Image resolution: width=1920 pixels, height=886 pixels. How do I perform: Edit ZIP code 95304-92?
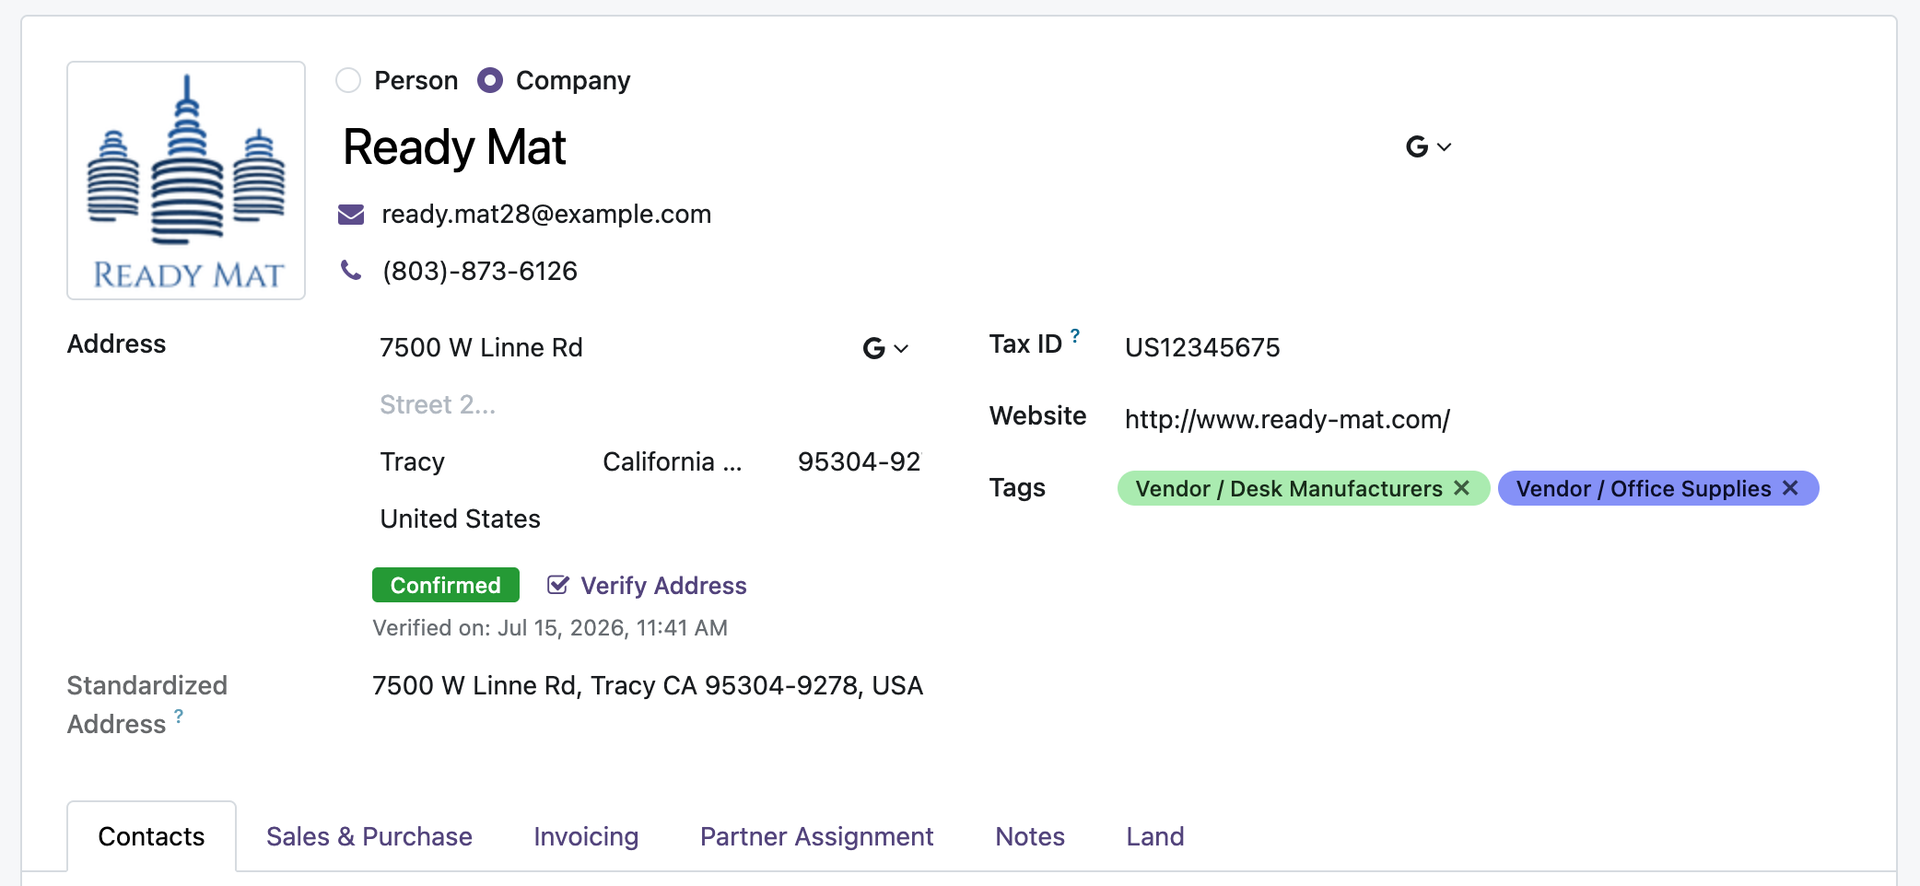tap(858, 462)
